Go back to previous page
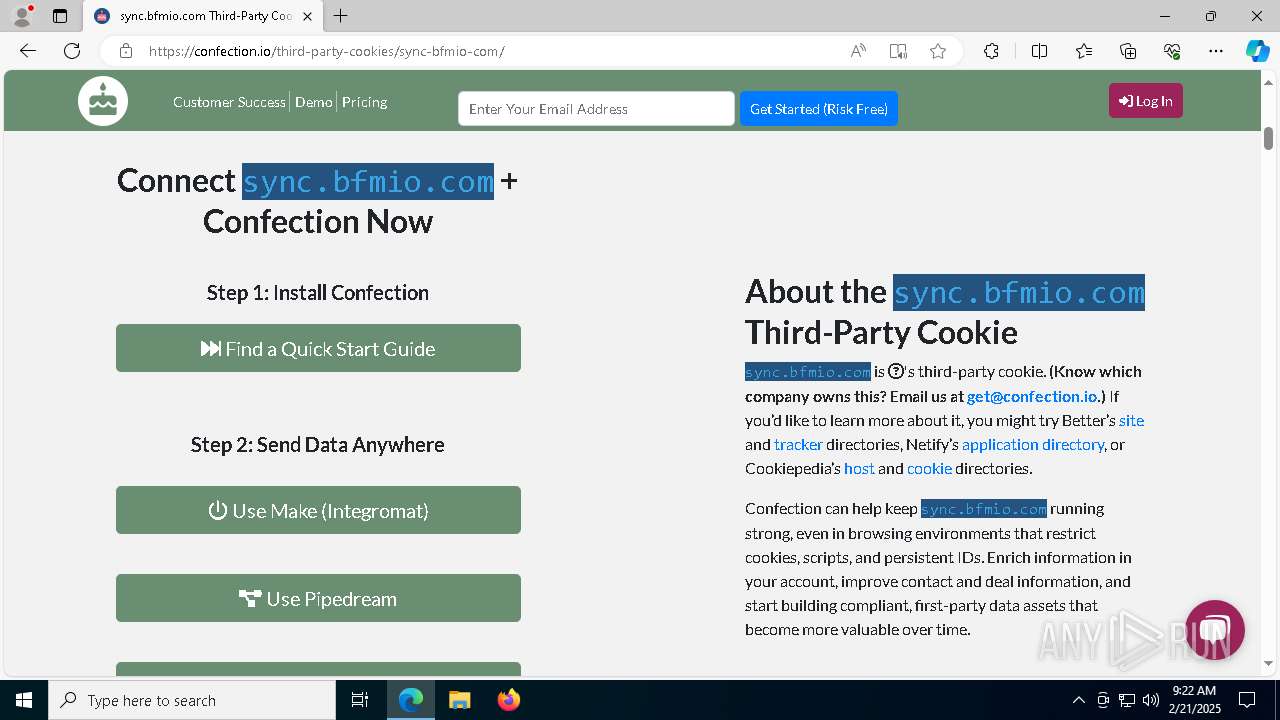The image size is (1280, 720). click(28, 51)
